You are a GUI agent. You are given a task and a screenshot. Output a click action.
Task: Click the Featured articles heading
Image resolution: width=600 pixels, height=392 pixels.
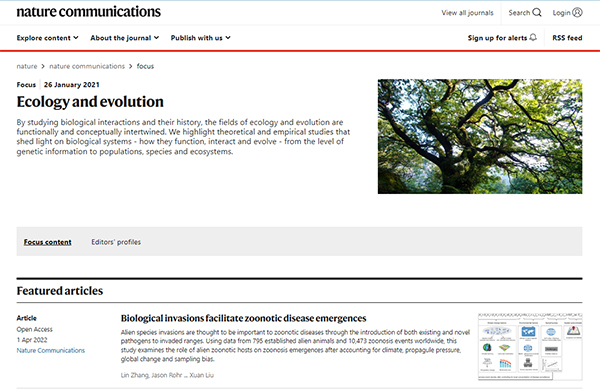pyautogui.click(x=60, y=291)
